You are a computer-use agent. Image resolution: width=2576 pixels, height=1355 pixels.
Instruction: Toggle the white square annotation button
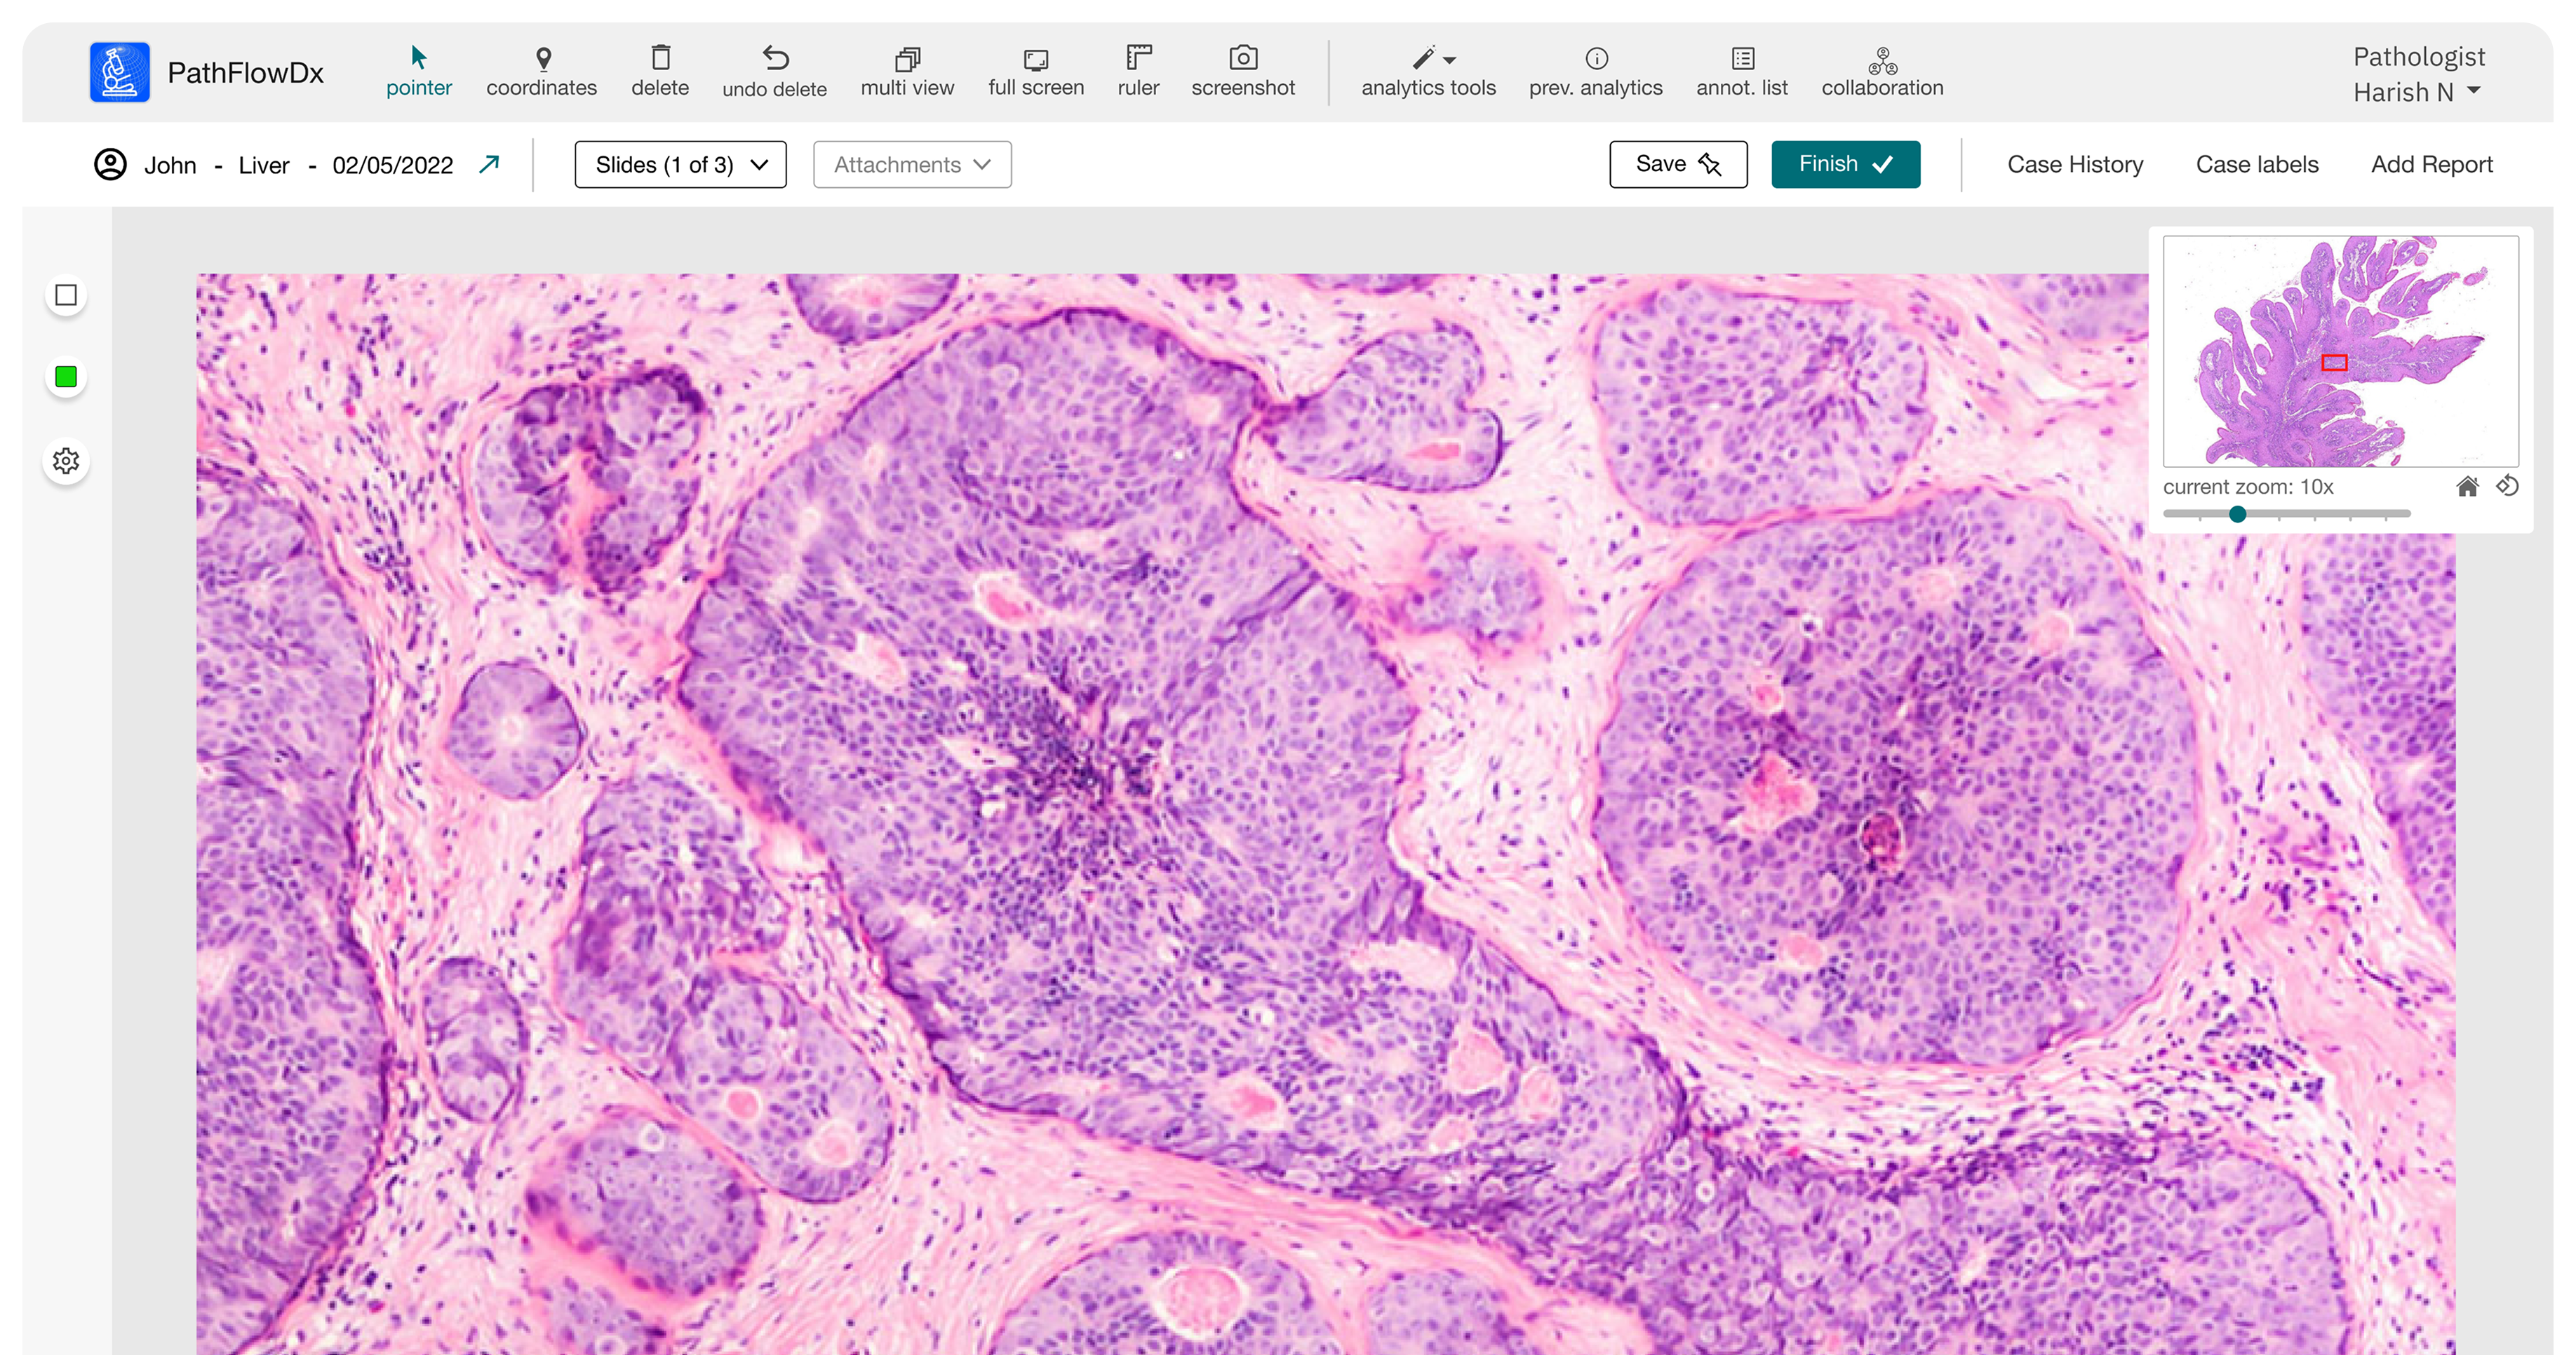tap(66, 296)
